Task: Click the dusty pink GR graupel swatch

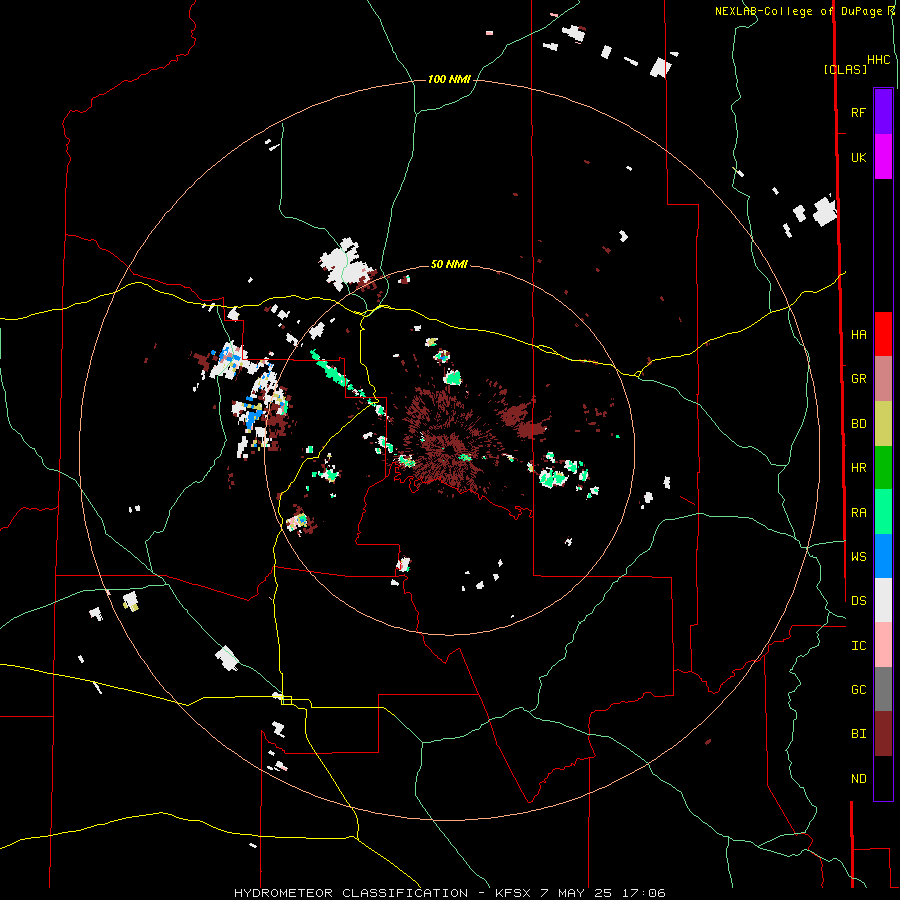Action: (x=883, y=379)
